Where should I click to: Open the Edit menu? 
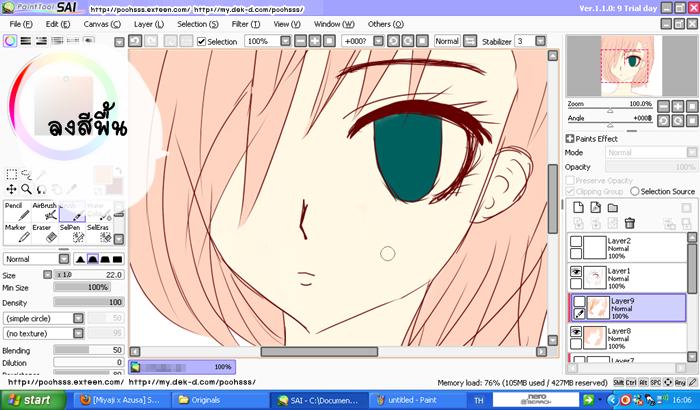click(58, 24)
